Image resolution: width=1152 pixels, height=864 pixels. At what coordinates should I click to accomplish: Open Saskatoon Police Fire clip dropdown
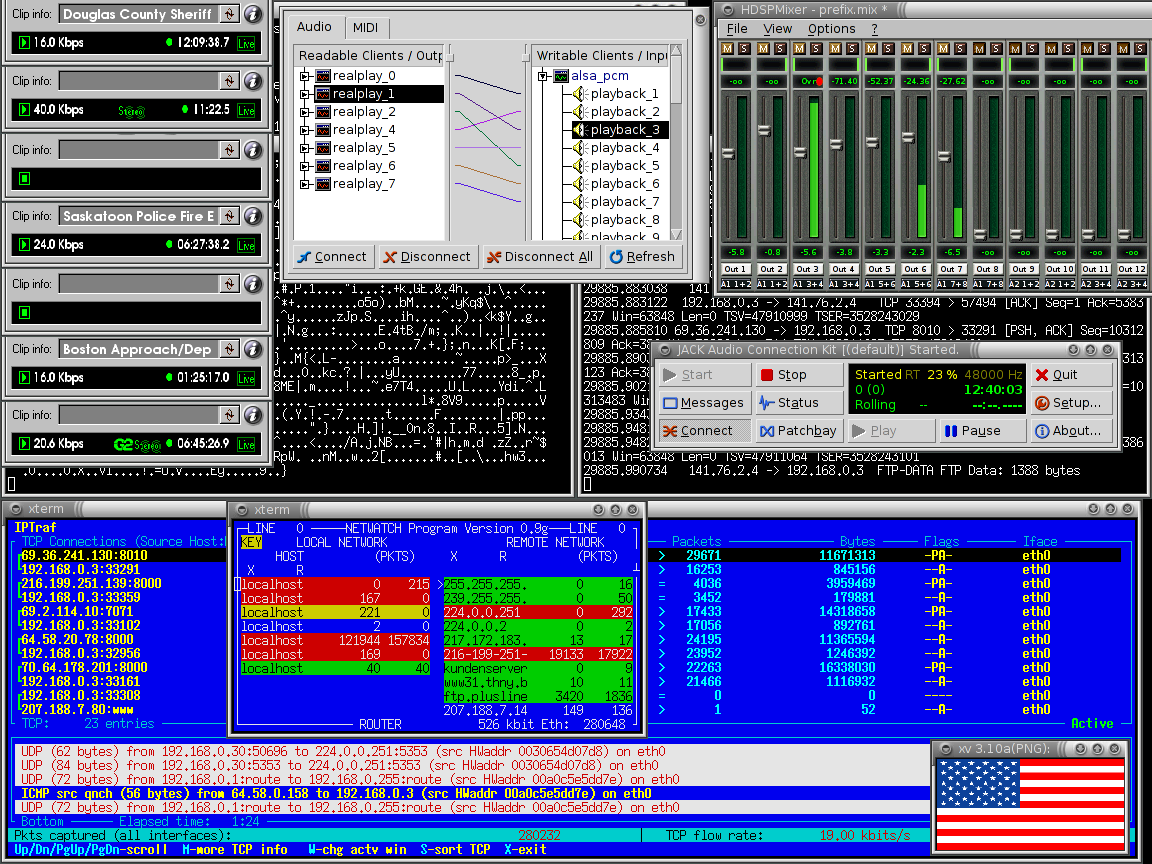[229, 216]
